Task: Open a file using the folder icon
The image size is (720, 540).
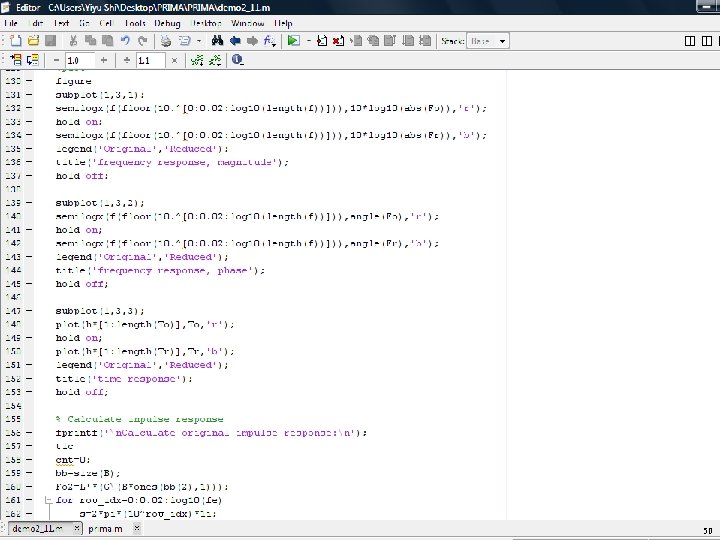Action: click(x=33, y=41)
